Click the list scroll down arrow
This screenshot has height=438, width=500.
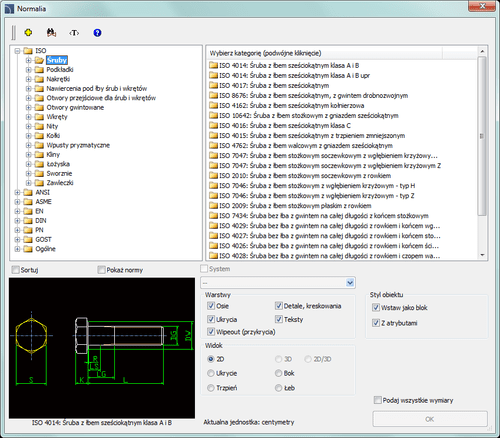point(482,255)
